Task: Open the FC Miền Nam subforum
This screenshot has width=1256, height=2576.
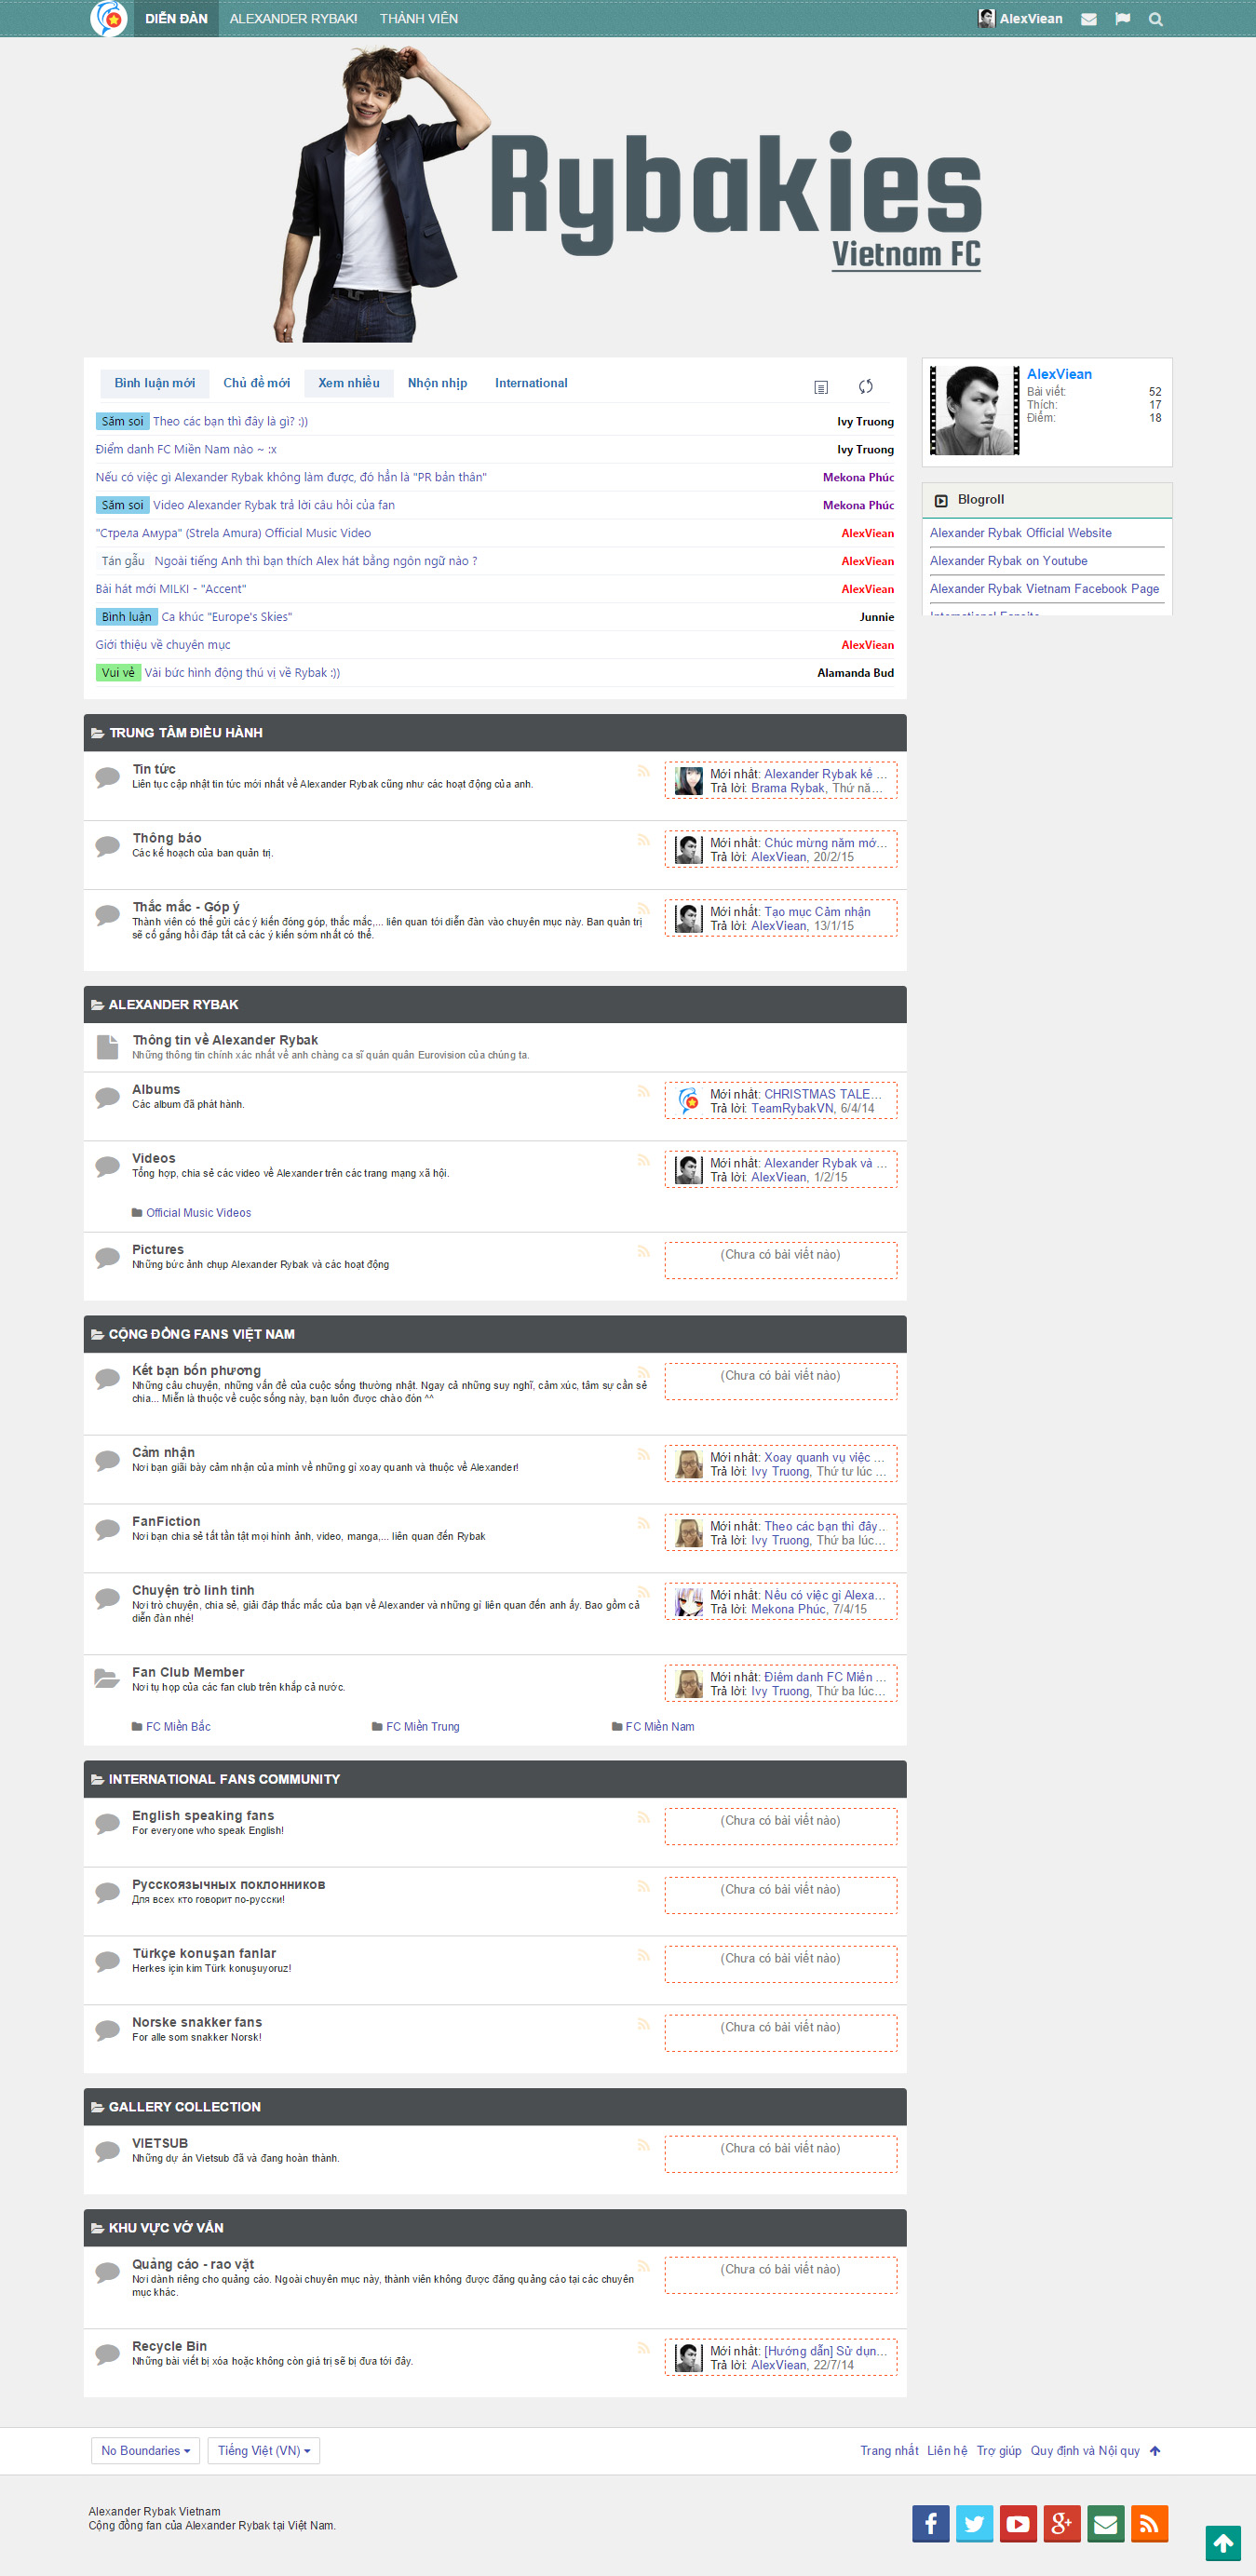Action: point(659,1727)
